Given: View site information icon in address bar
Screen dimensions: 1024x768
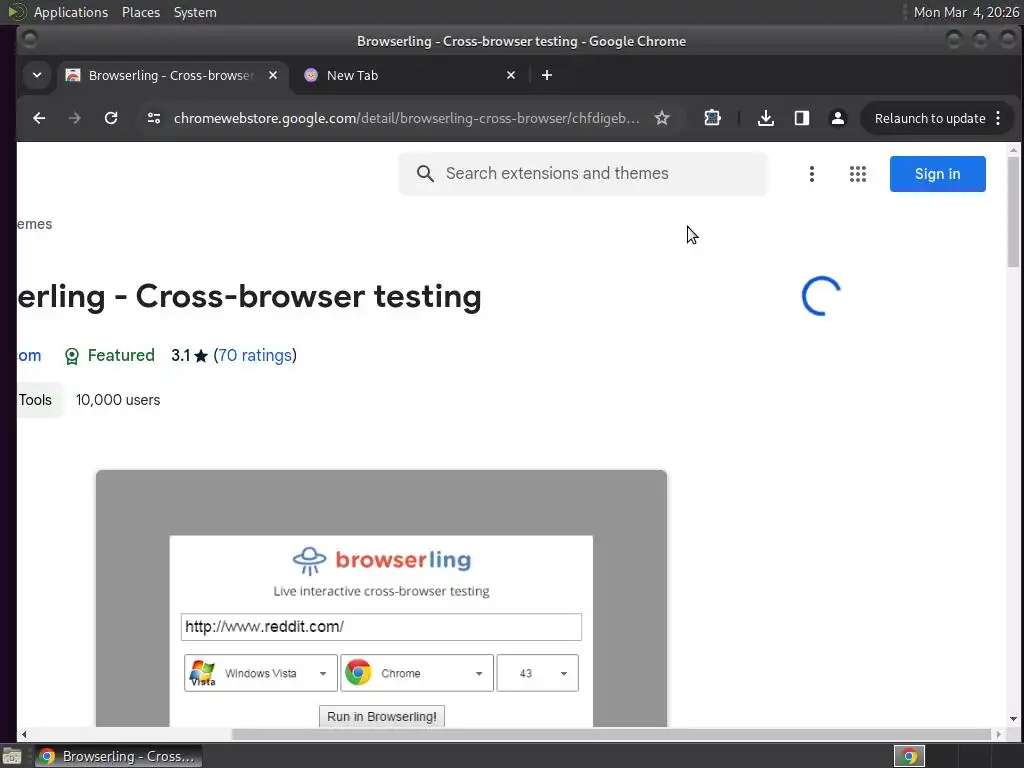Looking at the screenshot, I should (154, 118).
